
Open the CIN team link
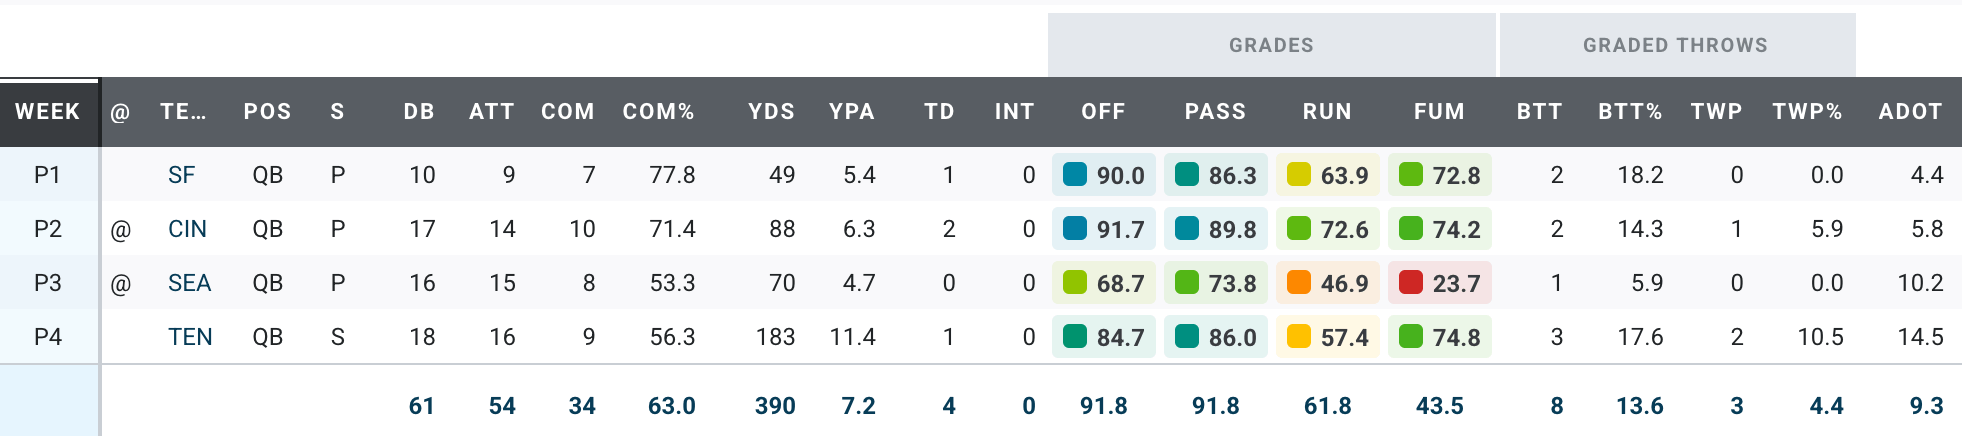click(x=187, y=229)
